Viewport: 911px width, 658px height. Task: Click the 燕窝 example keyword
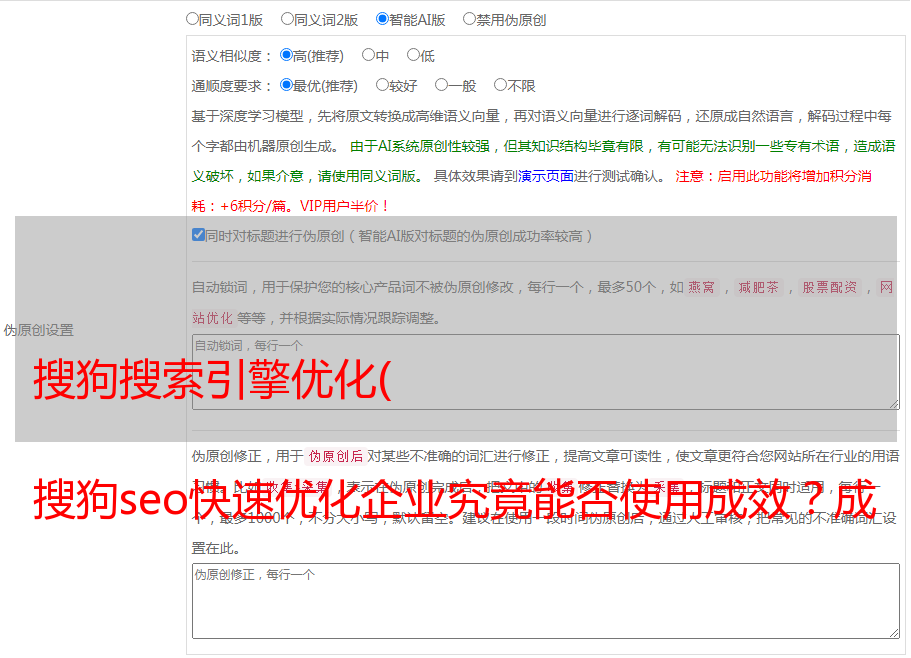(x=702, y=287)
